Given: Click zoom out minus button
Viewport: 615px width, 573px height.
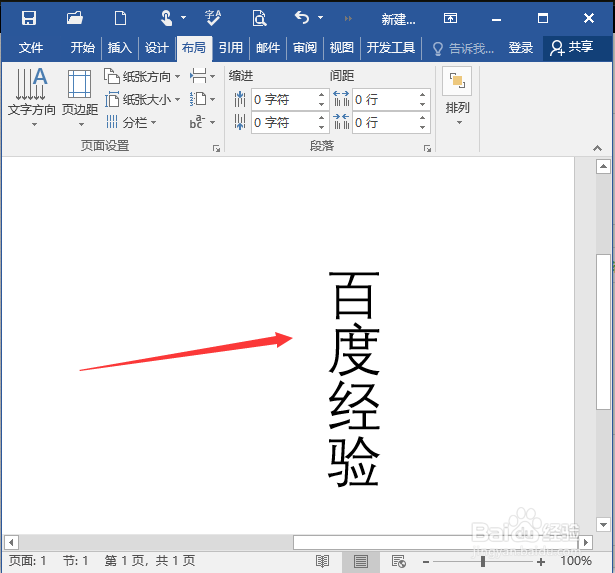Looking at the screenshot, I should [426, 562].
